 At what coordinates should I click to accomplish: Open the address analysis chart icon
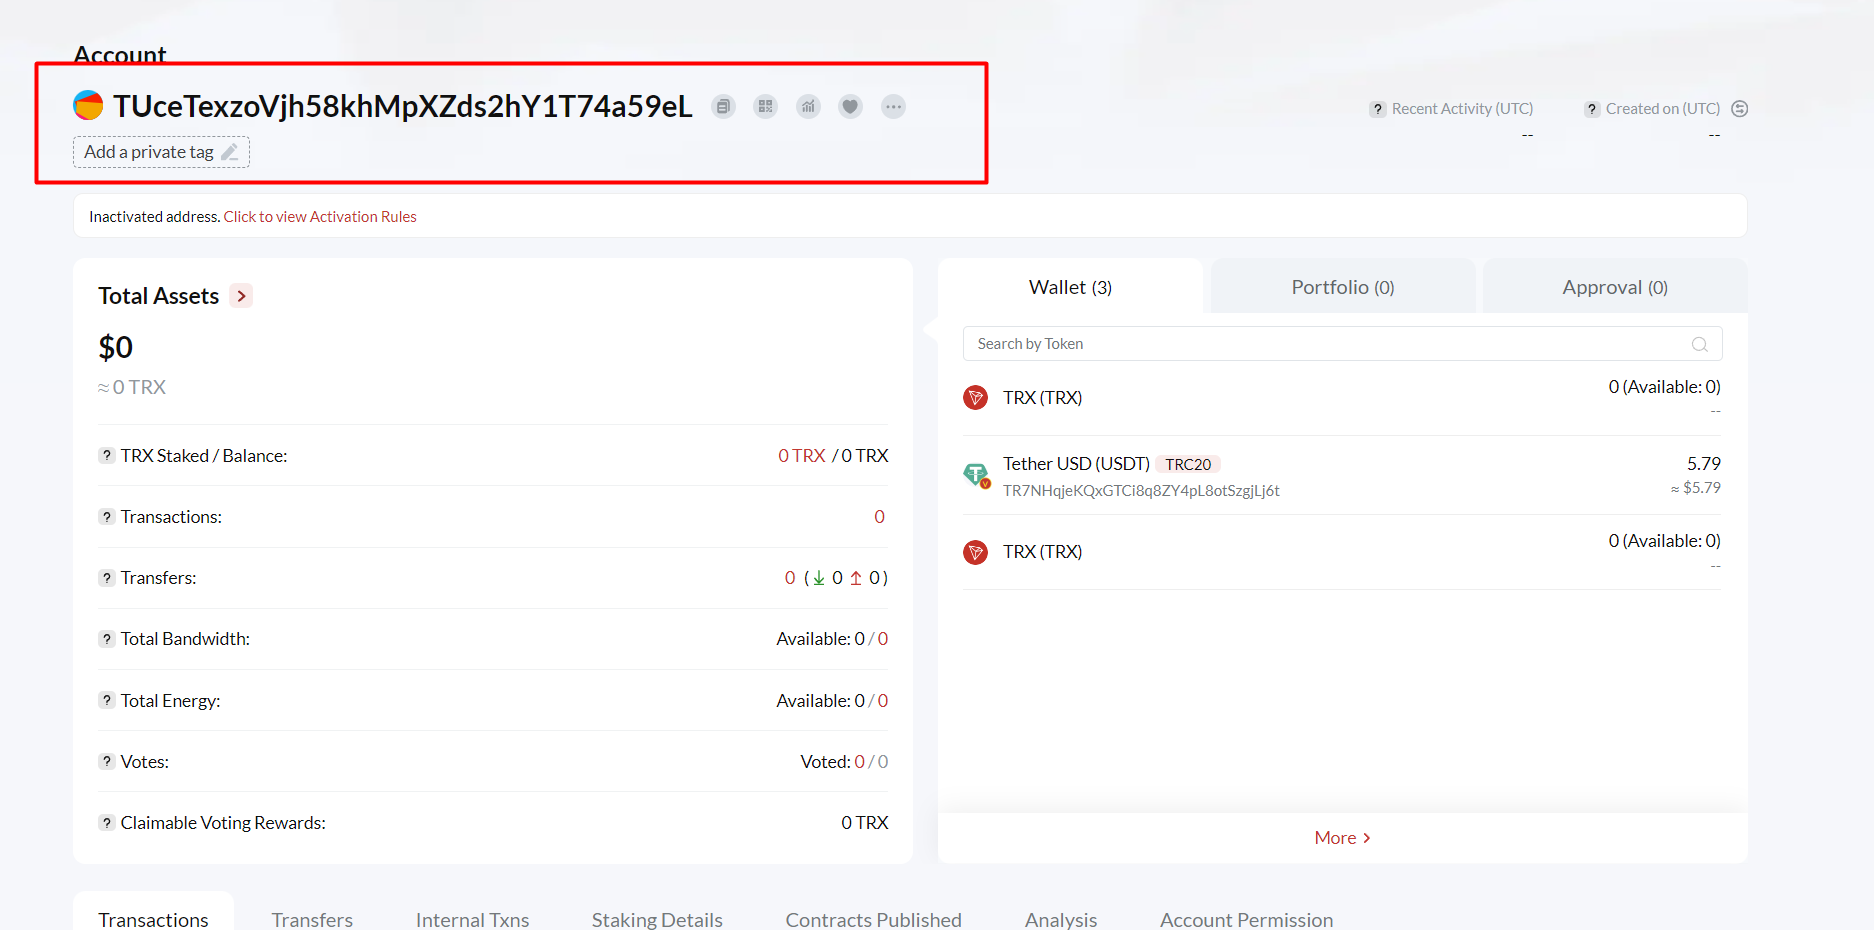coord(808,106)
